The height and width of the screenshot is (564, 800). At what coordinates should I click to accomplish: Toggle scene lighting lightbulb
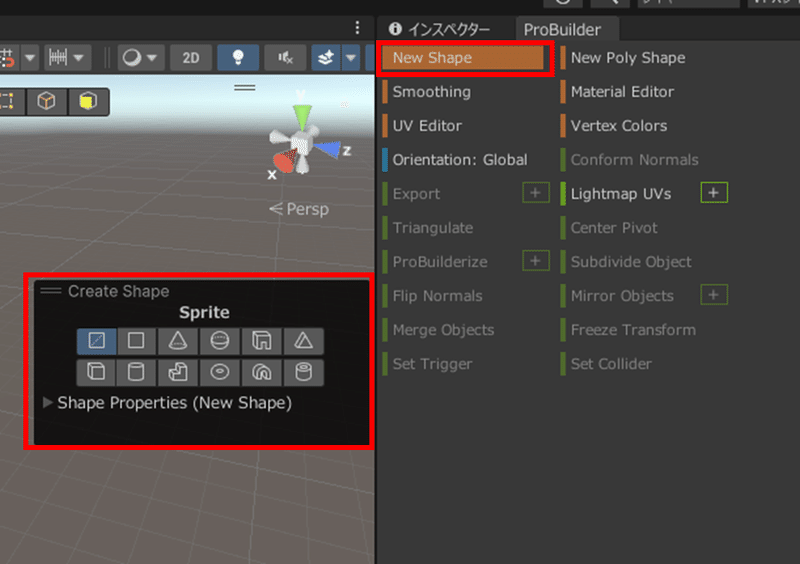coord(238,58)
